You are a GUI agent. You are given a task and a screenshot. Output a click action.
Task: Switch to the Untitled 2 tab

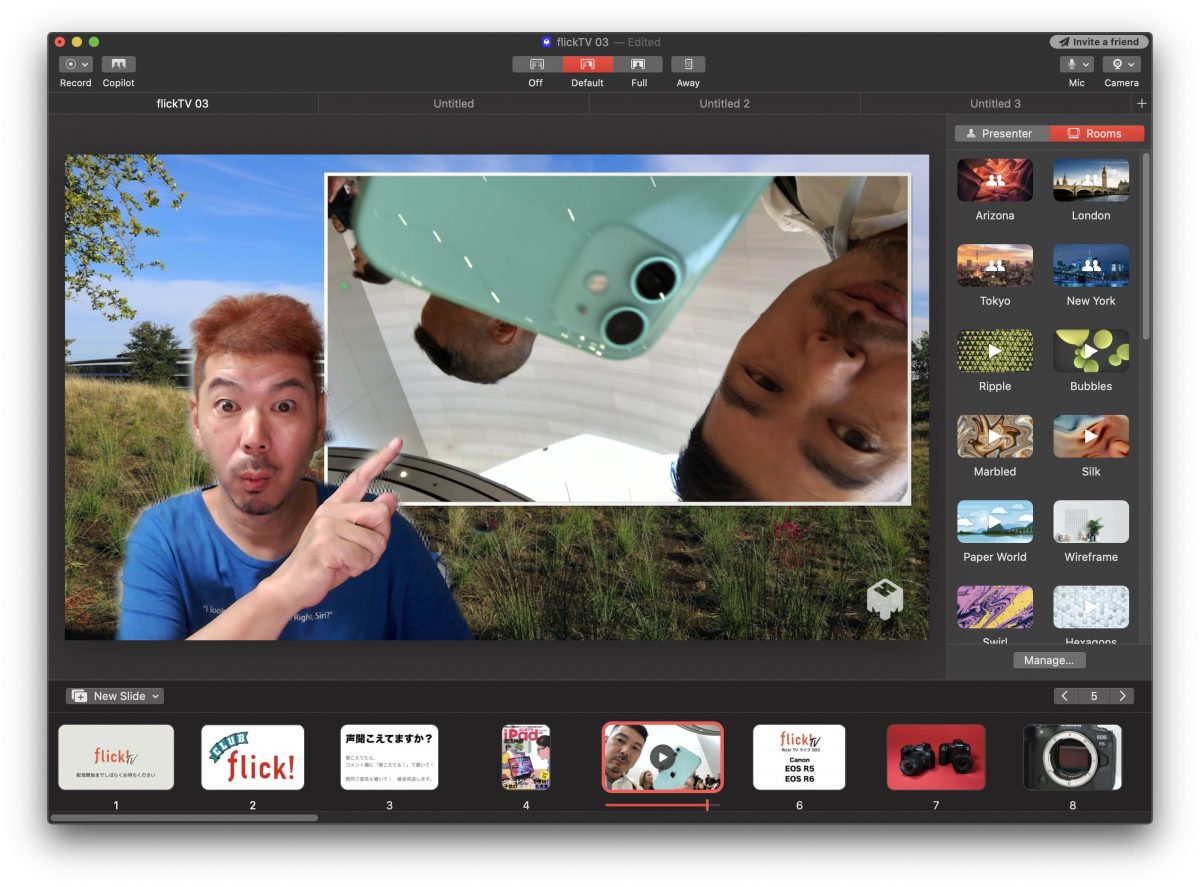pos(724,104)
